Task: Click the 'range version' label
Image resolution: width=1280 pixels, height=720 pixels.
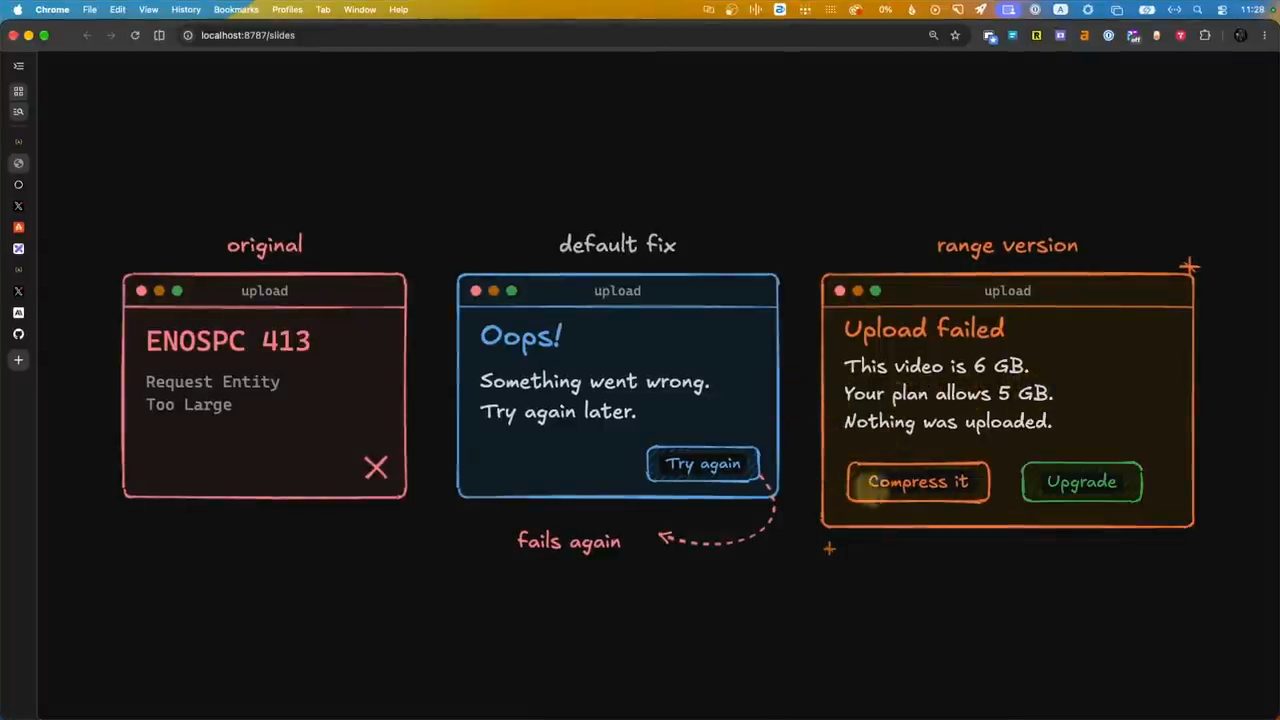Action: click(1007, 246)
